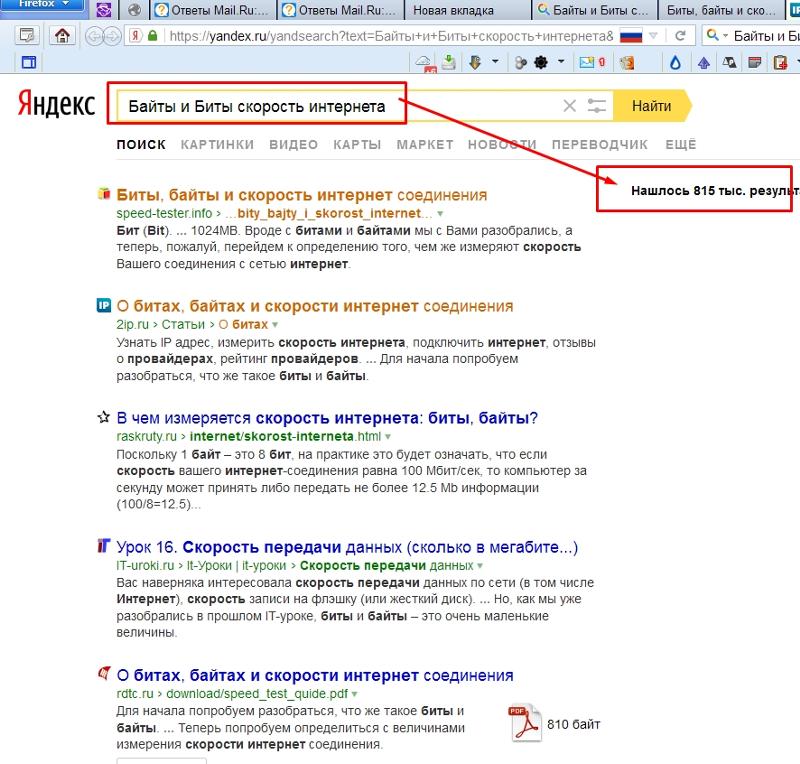Go to the home page button
800x764 pixels.
62,36
